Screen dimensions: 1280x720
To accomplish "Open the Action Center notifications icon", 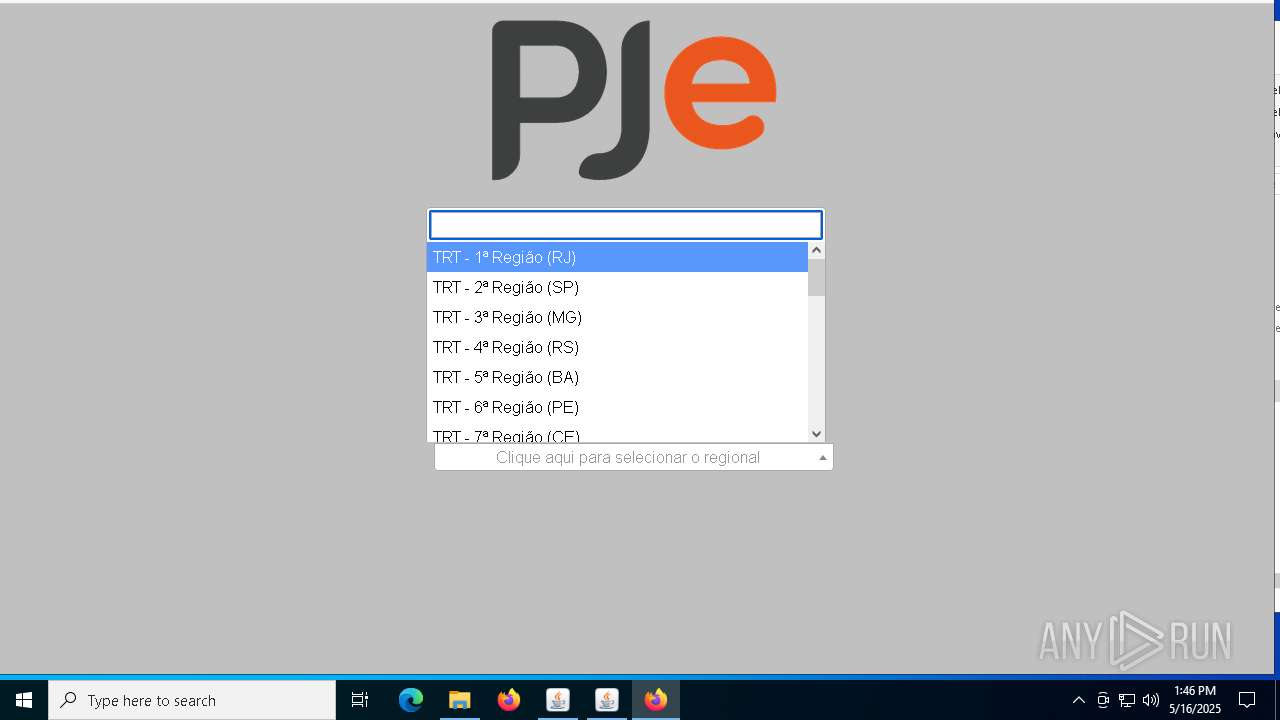I will pyautogui.click(x=1247, y=700).
